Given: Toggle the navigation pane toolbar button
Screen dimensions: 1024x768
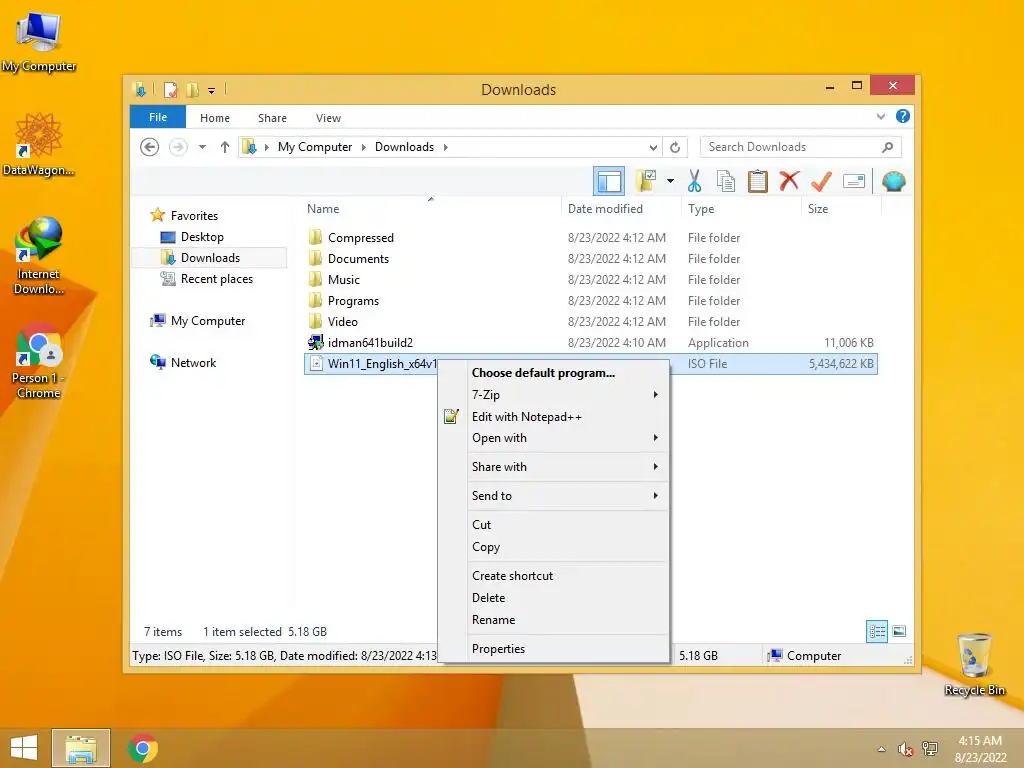Looking at the screenshot, I should point(609,181).
